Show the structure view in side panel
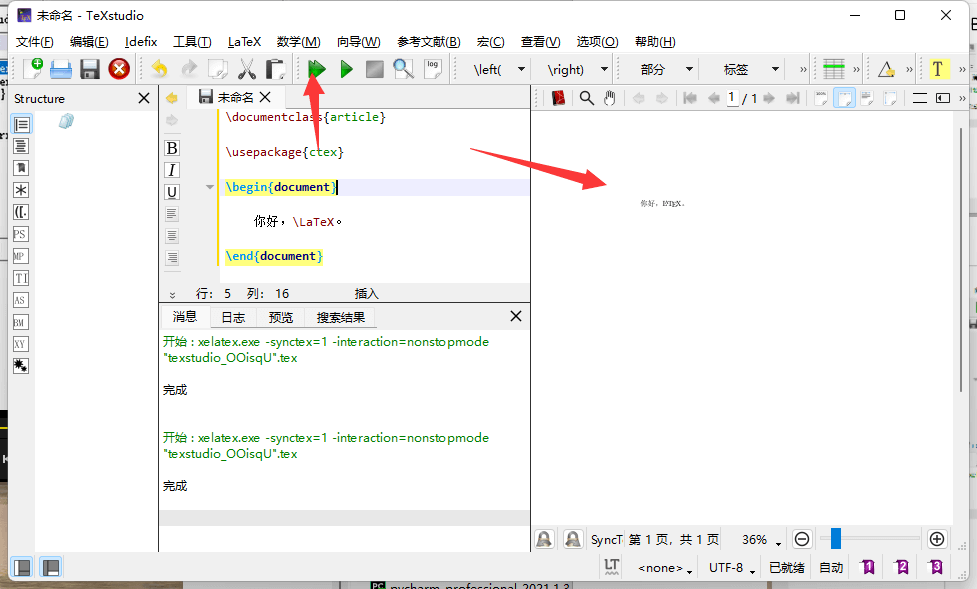Viewport: 977px width, 589px height. pos(21,125)
